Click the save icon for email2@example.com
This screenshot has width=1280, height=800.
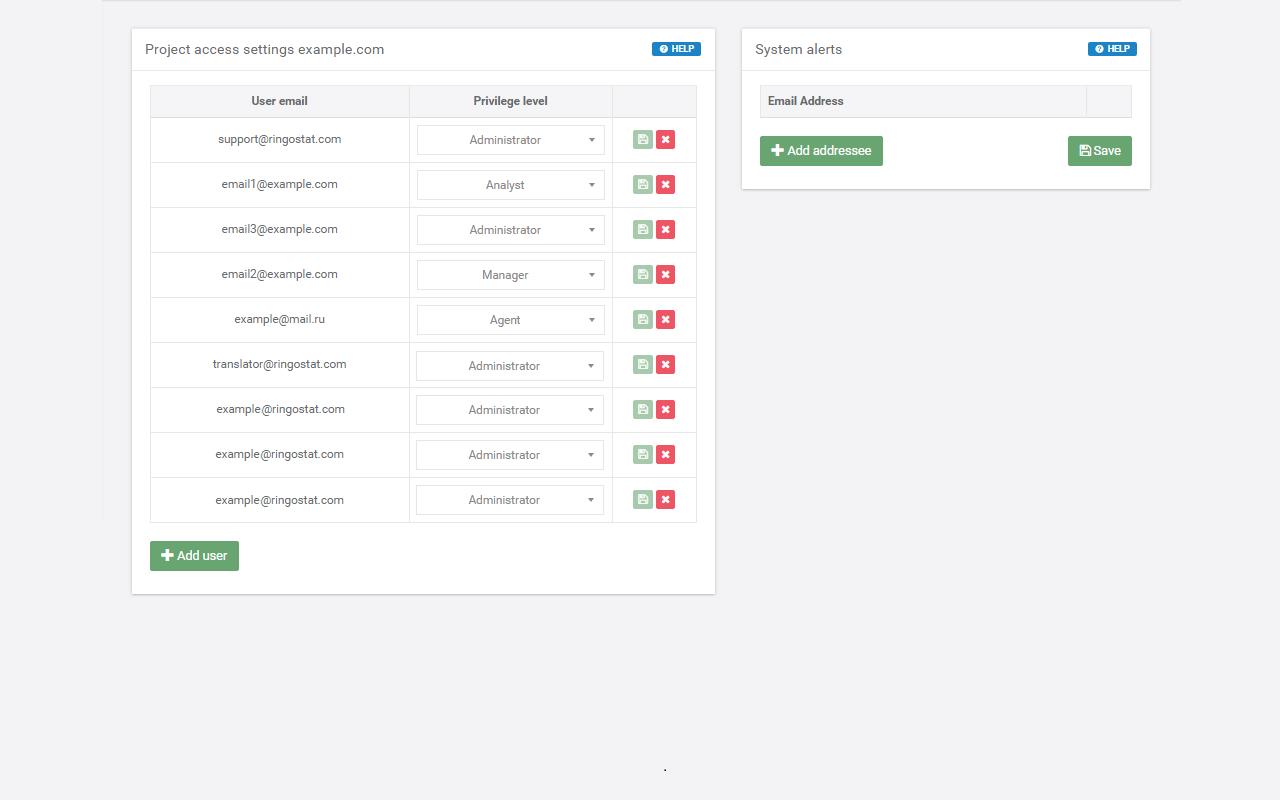642,274
